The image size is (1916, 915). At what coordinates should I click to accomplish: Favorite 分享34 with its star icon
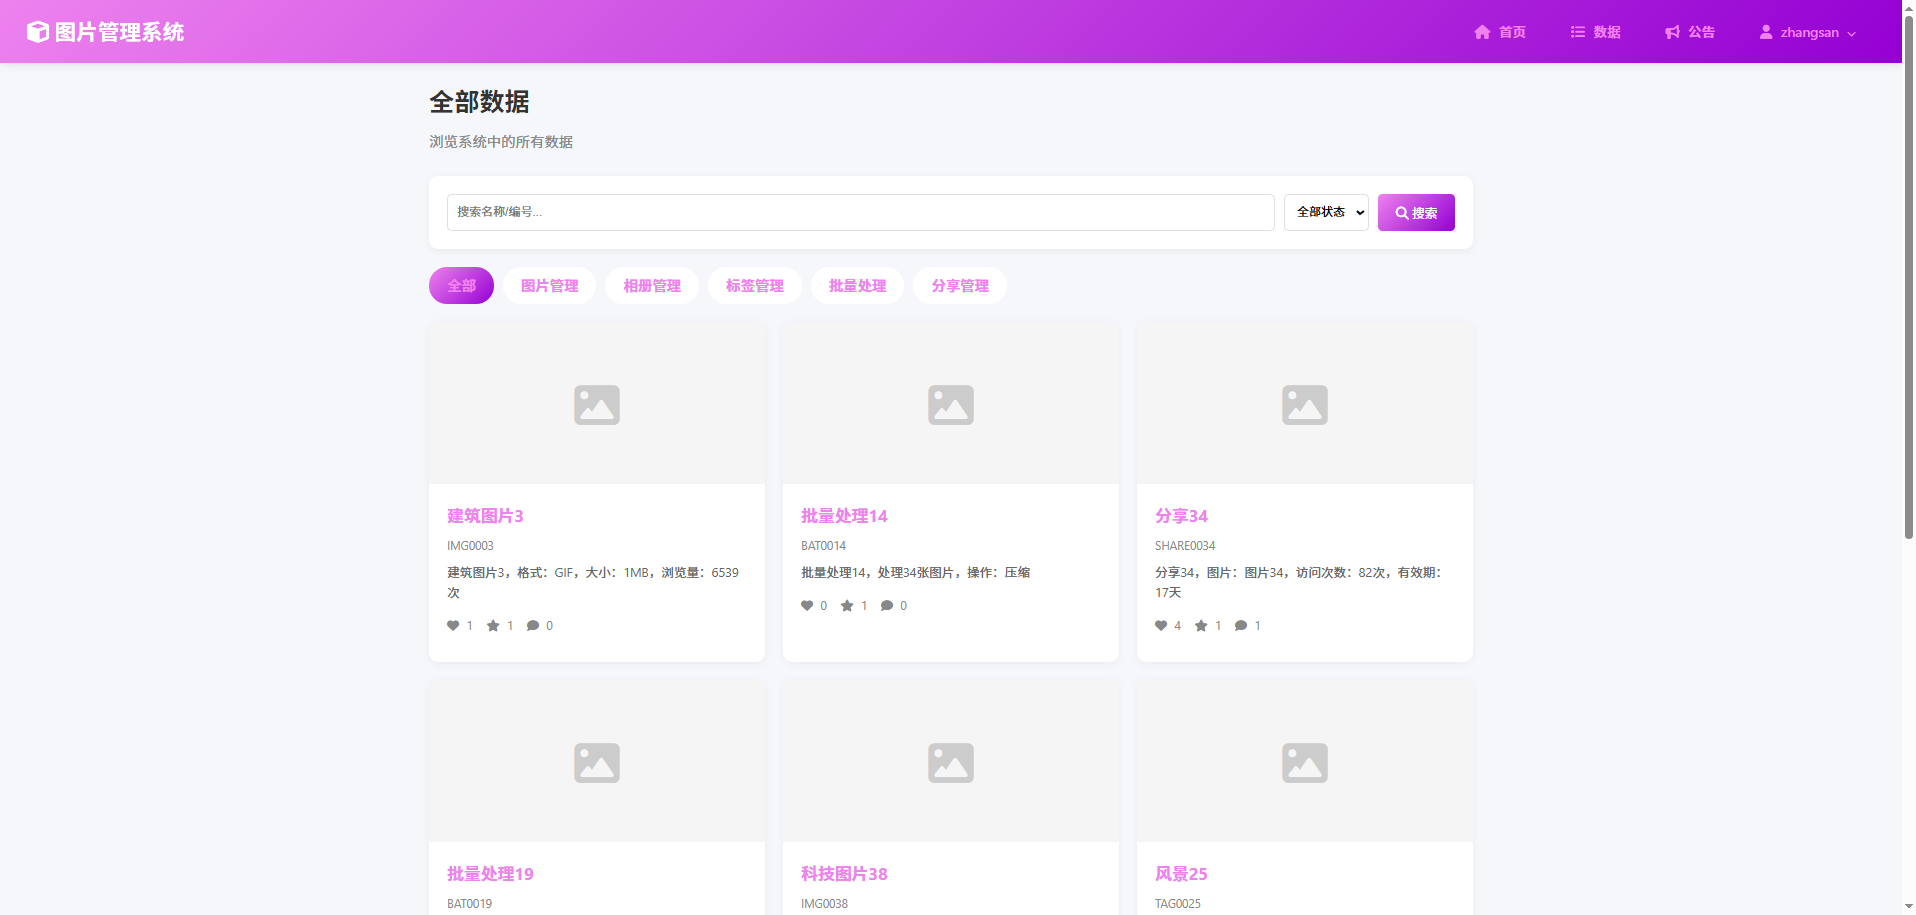tap(1201, 626)
